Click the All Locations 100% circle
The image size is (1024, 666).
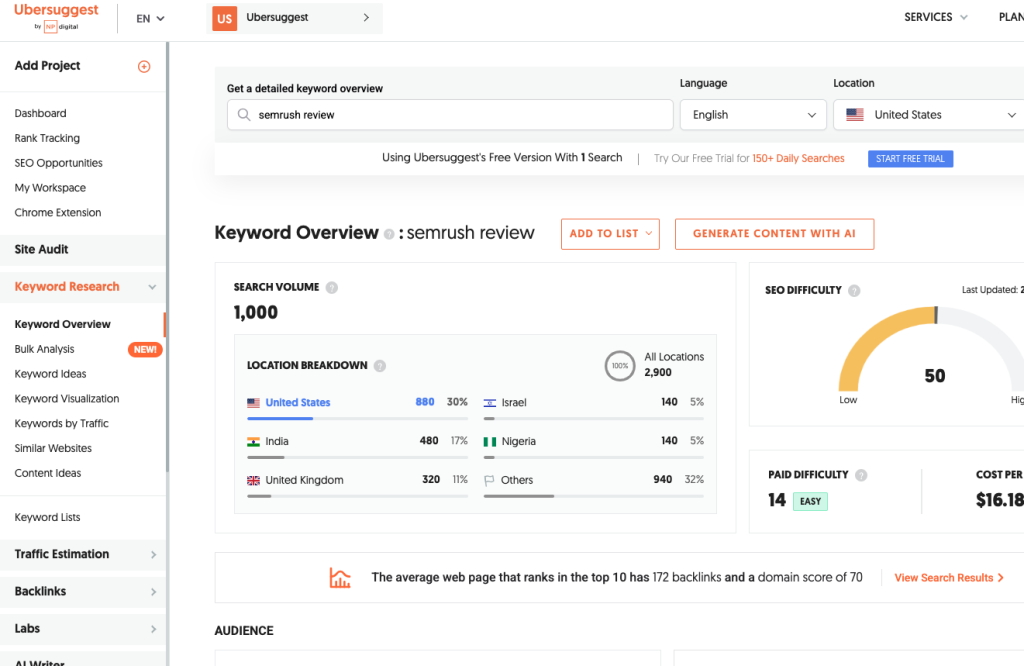coord(620,365)
